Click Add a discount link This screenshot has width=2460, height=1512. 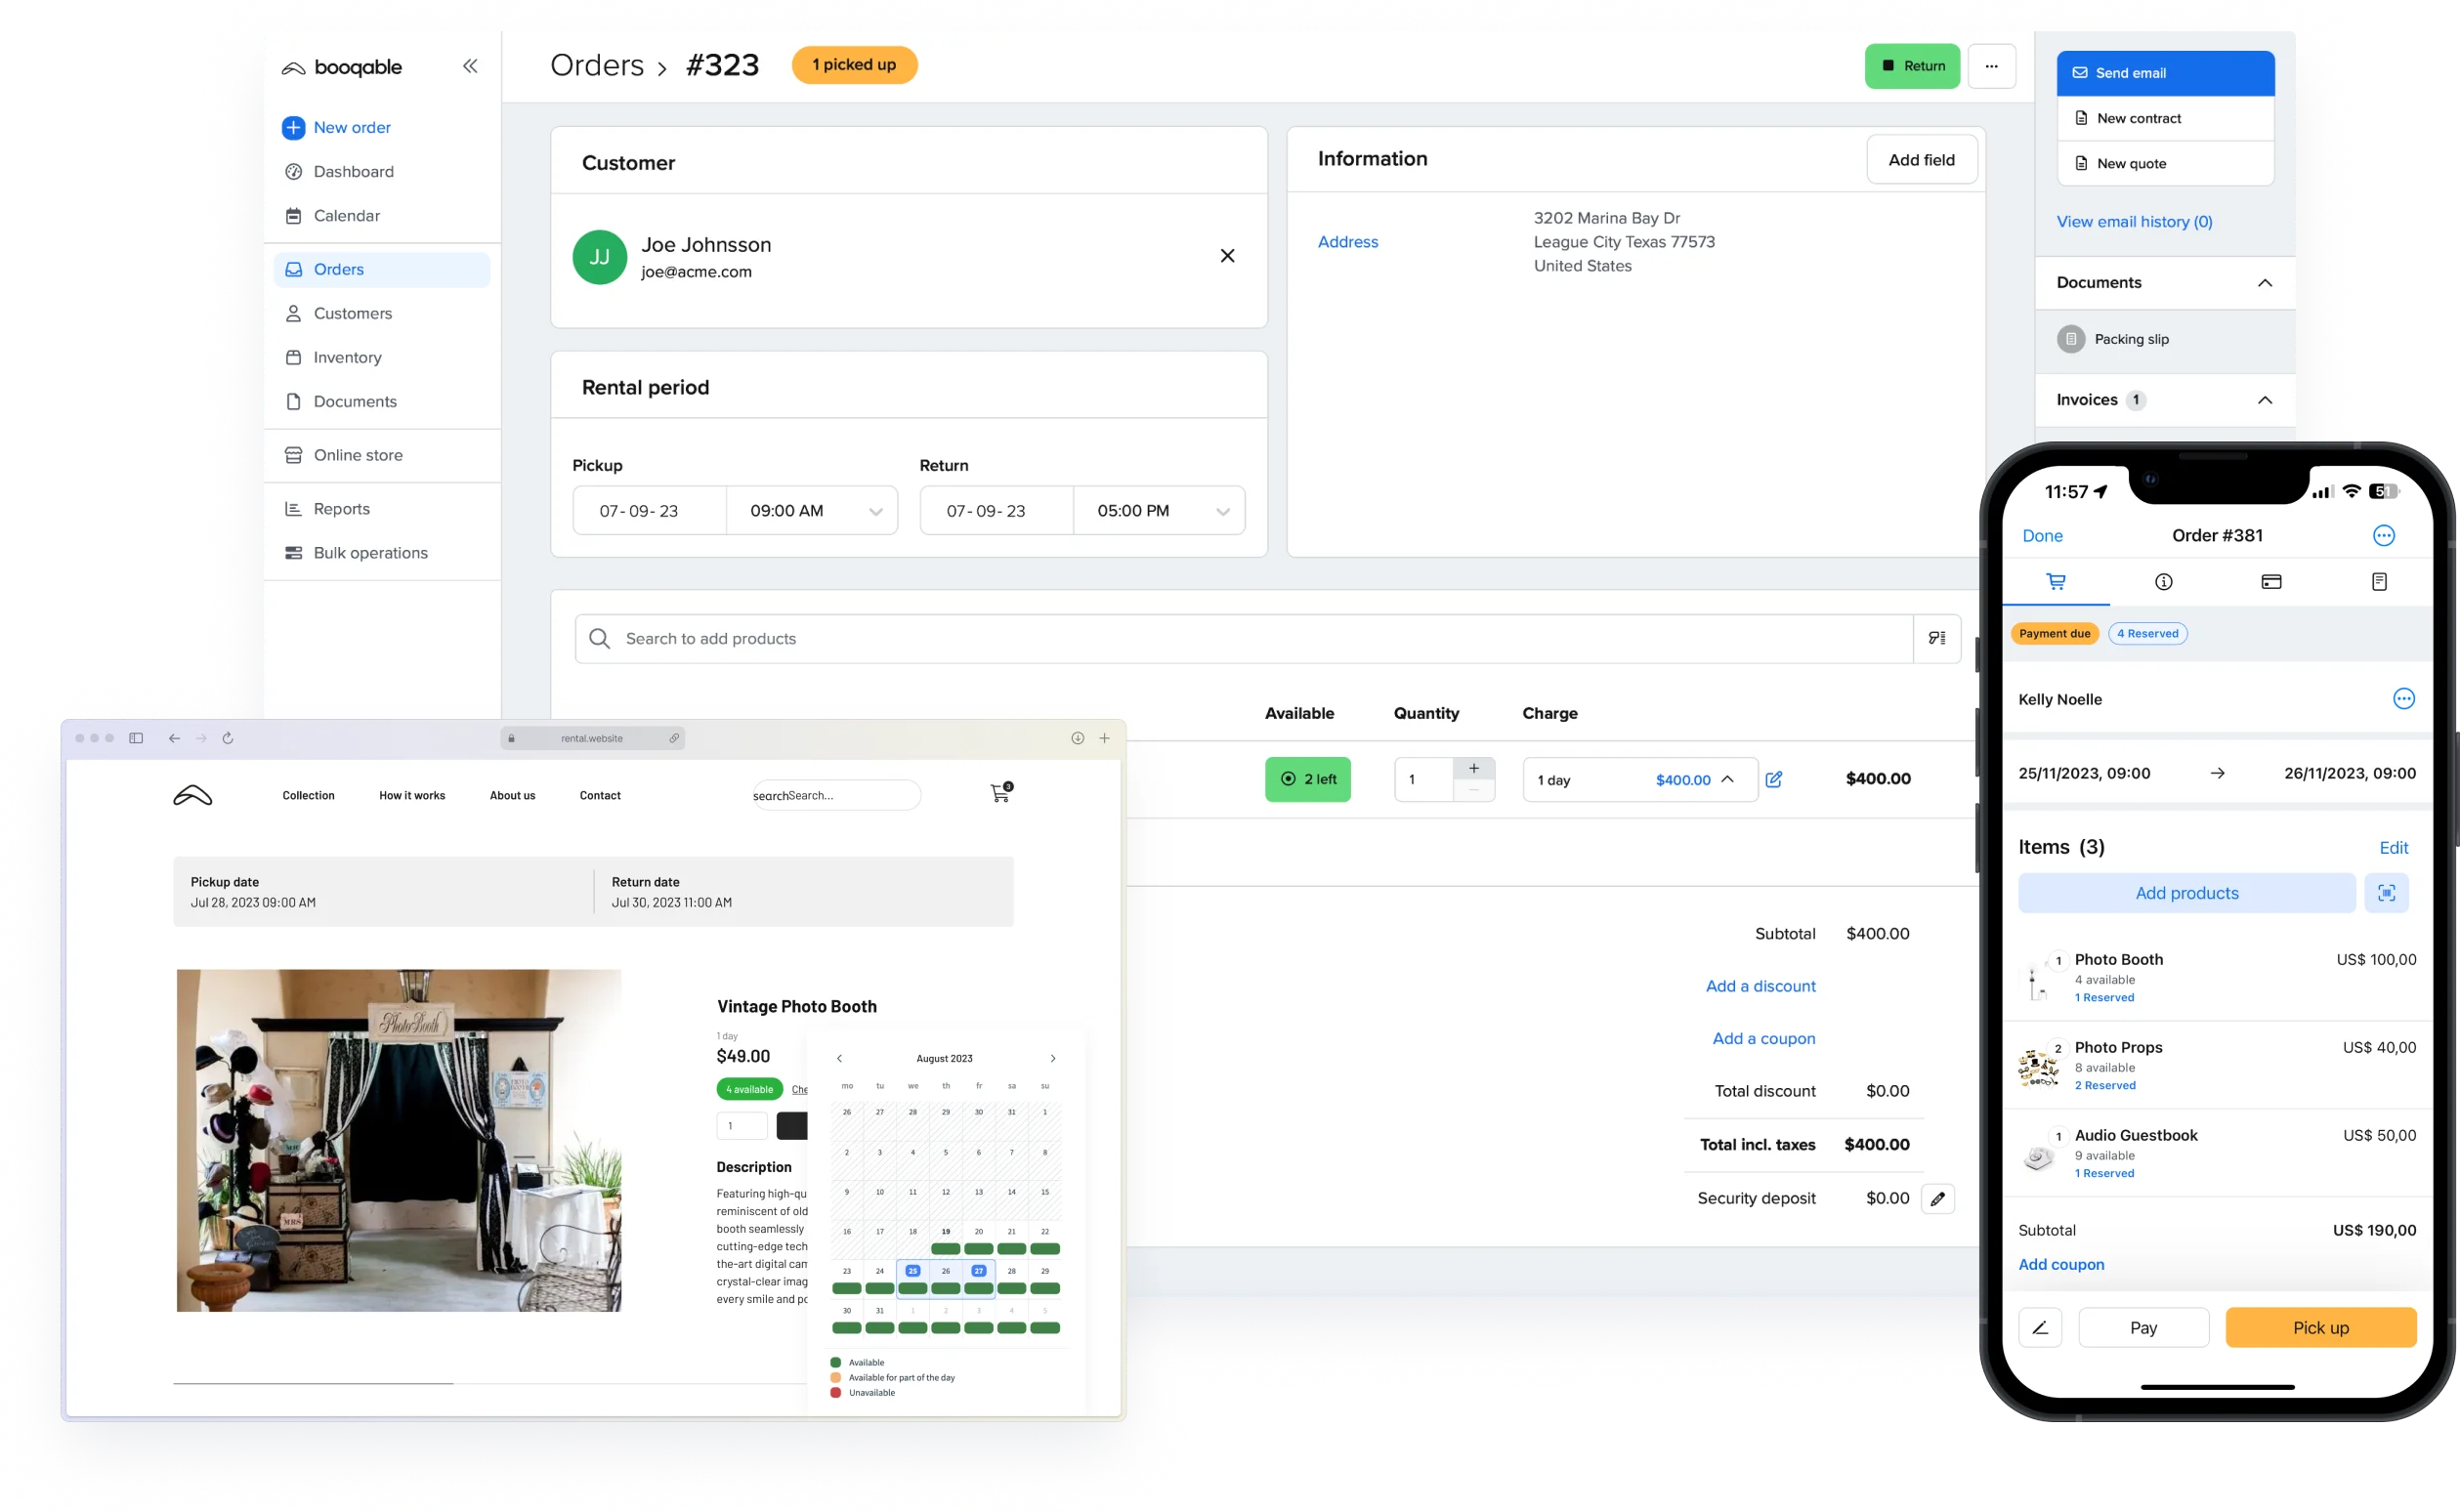point(1760,986)
